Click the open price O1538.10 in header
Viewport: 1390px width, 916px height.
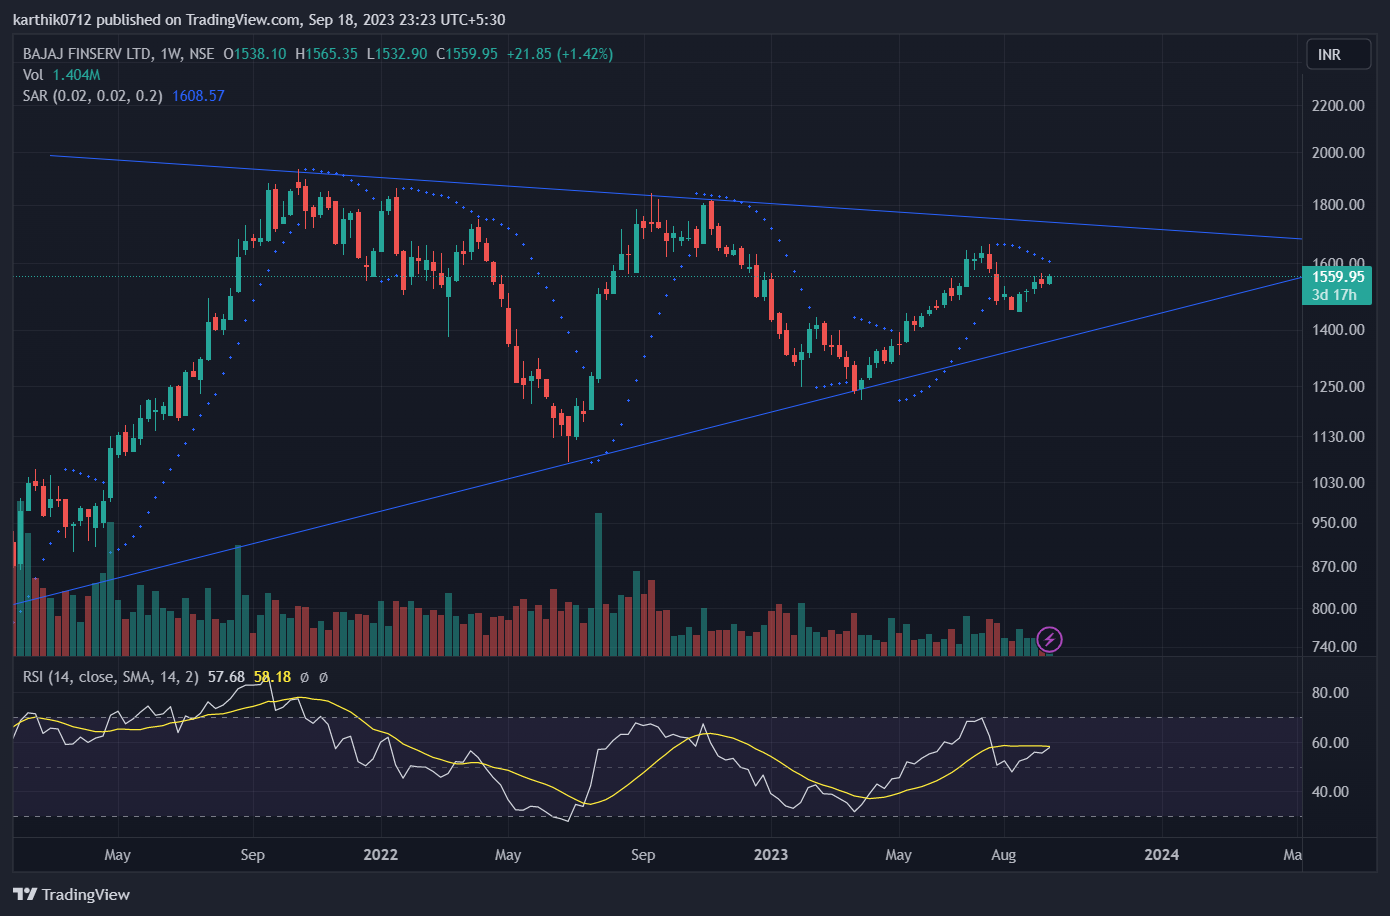coord(255,54)
